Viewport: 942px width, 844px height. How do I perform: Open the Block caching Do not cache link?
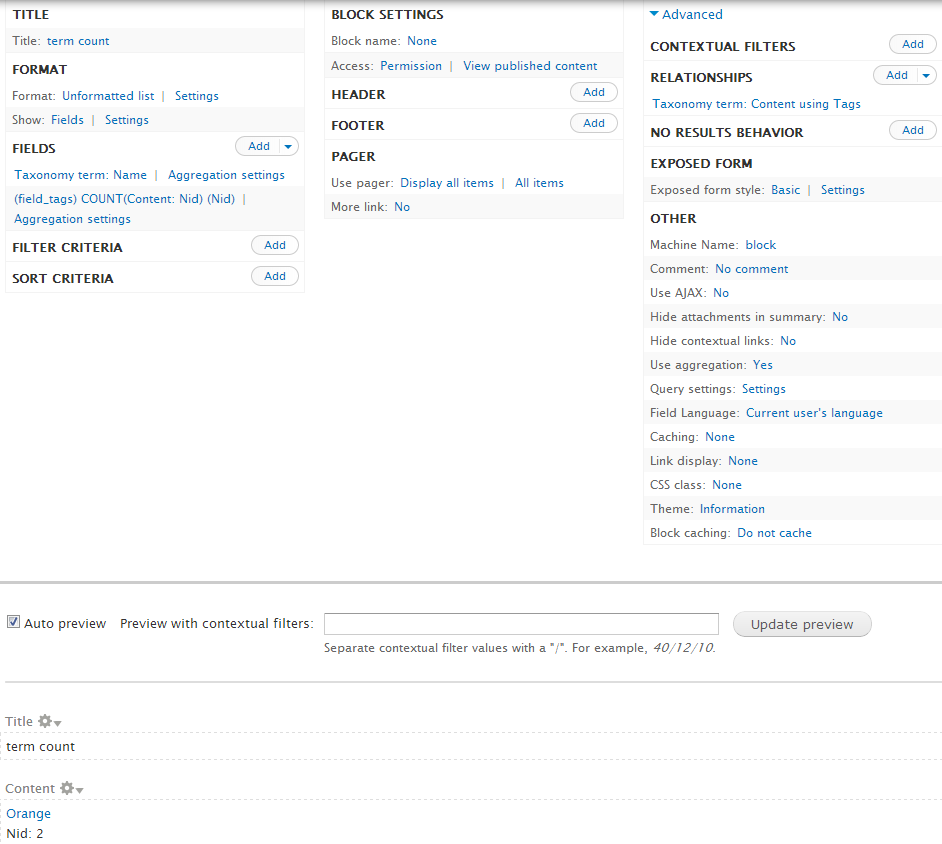click(774, 533)
